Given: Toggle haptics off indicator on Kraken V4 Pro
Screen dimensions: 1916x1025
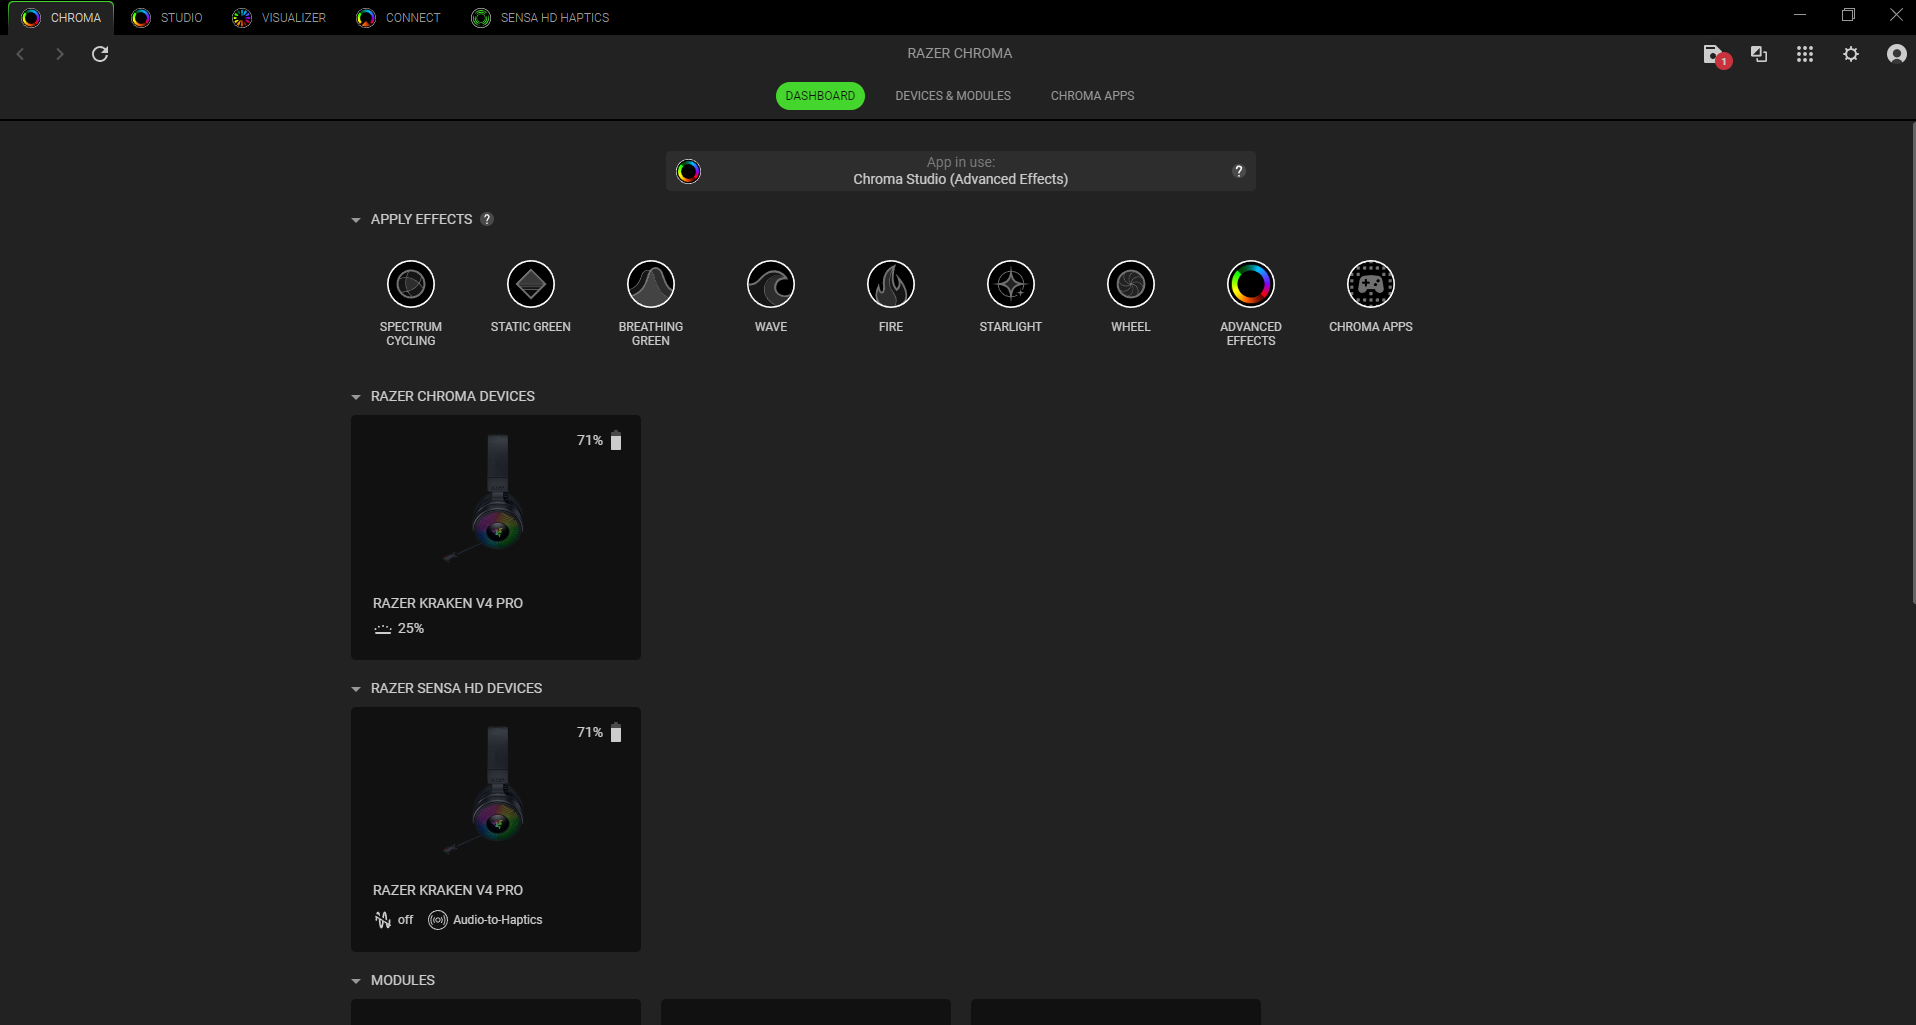Looking at the screenshot, I should 393,920.
